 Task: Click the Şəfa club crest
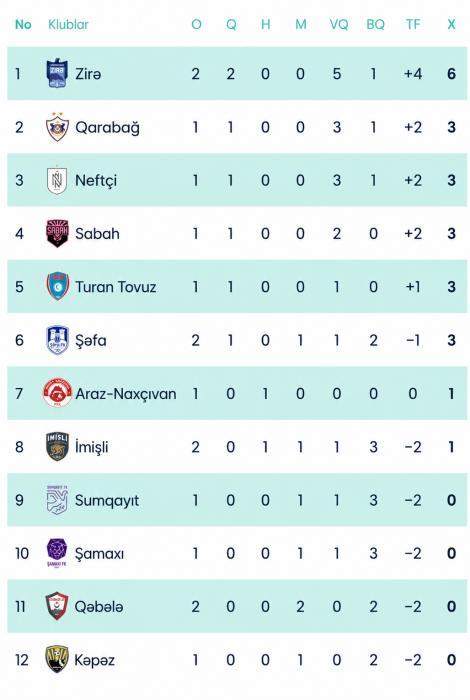pos(57,340)
